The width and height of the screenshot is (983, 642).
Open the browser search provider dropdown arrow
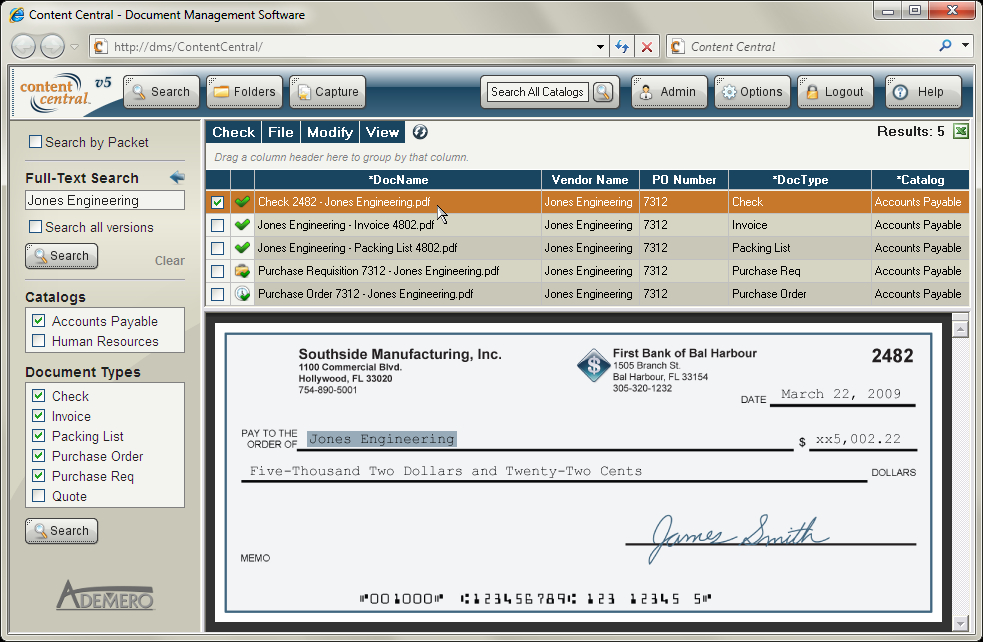point(965,46)
